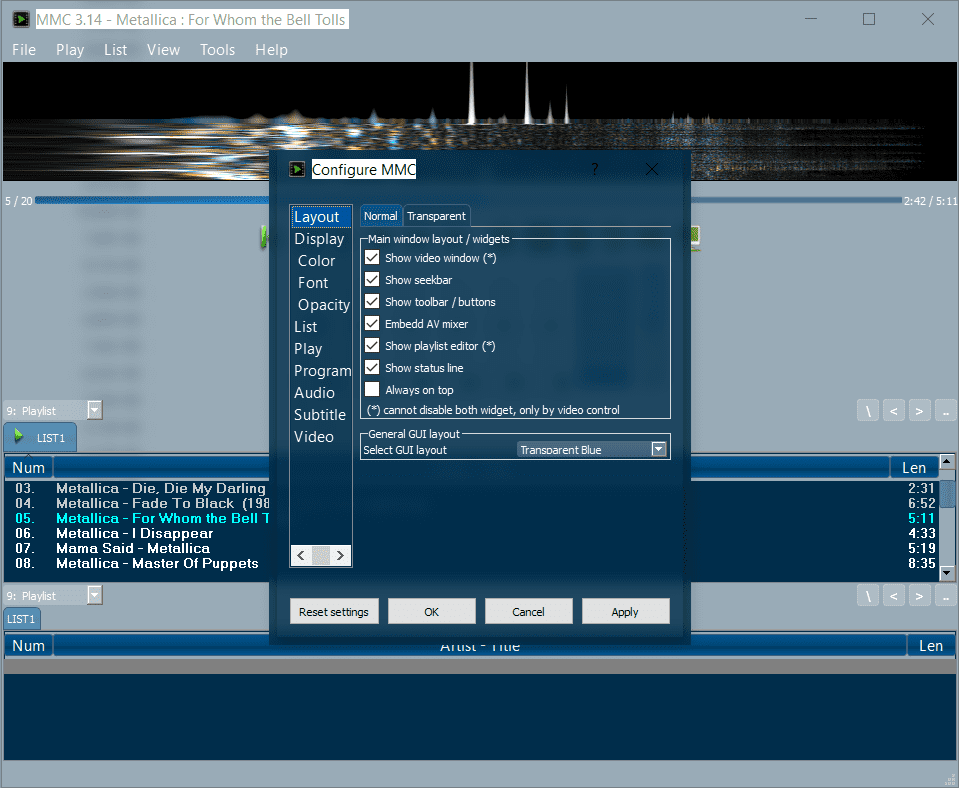
Task: Click the Cancel button
Action: point(528,611)
